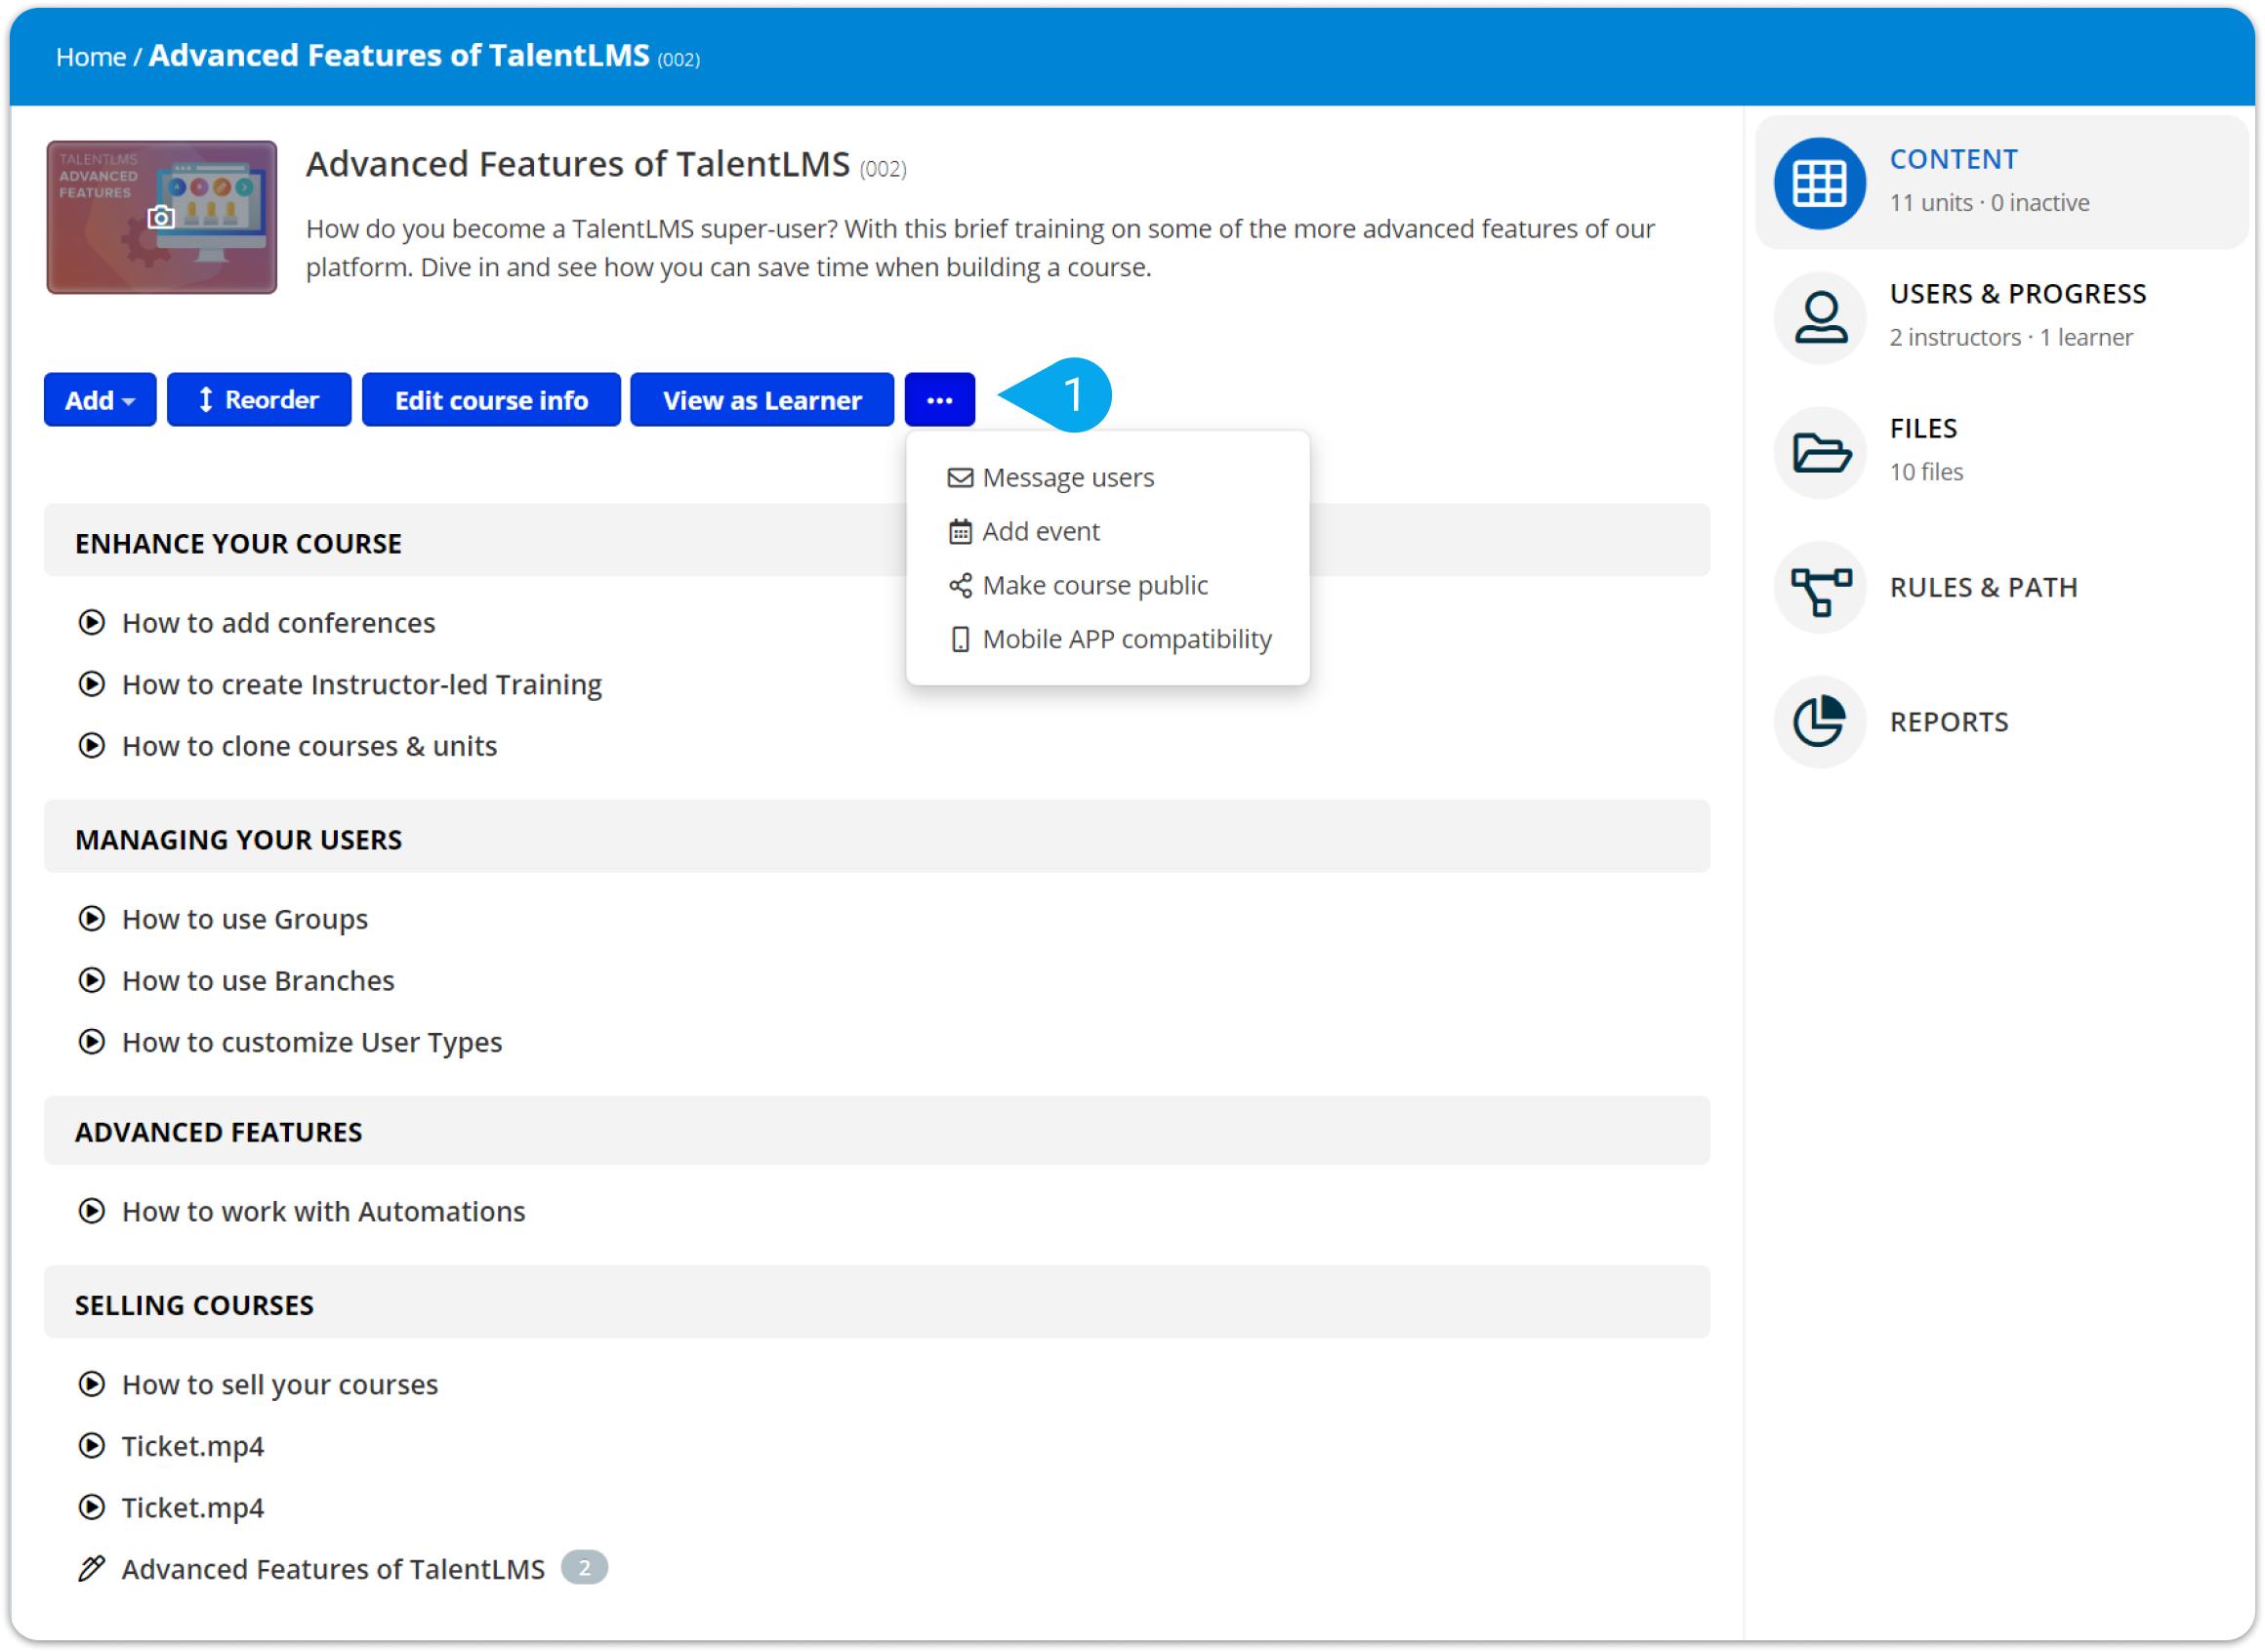
Task: Click camera icon on course thumbnail
Action: click(x=161, y=217)
